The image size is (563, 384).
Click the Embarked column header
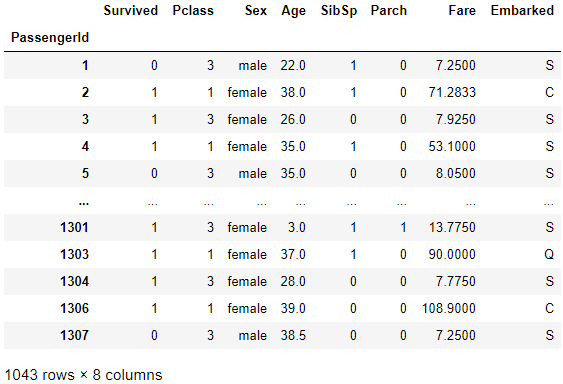(x=522, y=10)
